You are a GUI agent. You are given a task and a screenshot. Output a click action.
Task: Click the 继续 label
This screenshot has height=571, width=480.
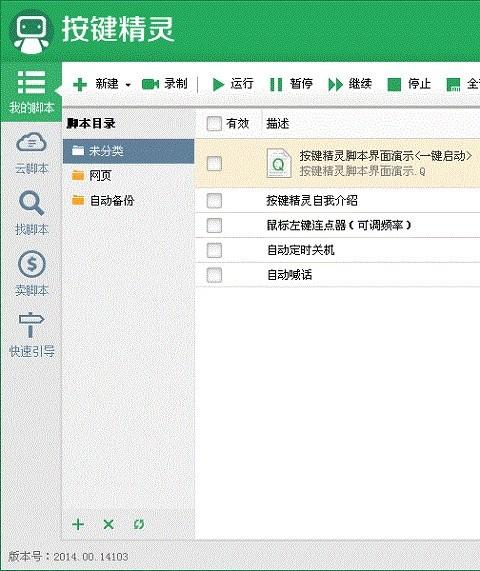tap(360, 84)
